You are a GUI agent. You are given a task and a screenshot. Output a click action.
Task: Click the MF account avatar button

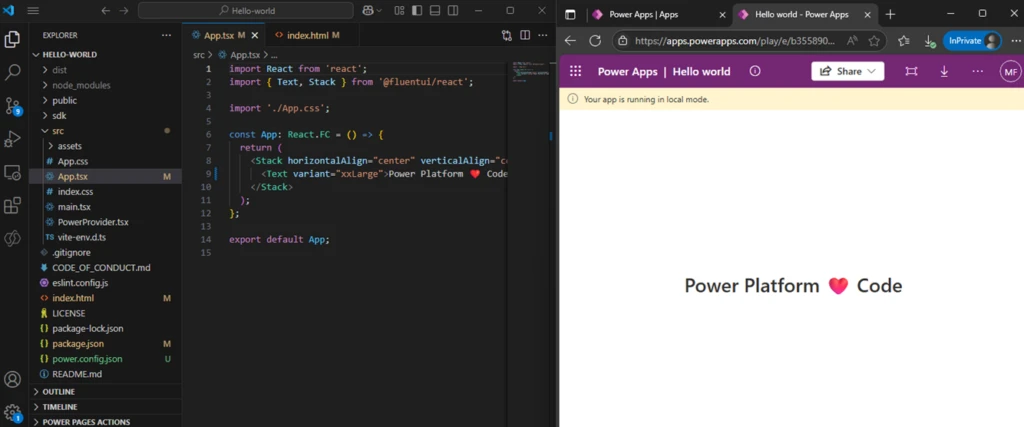(1010, 71)
